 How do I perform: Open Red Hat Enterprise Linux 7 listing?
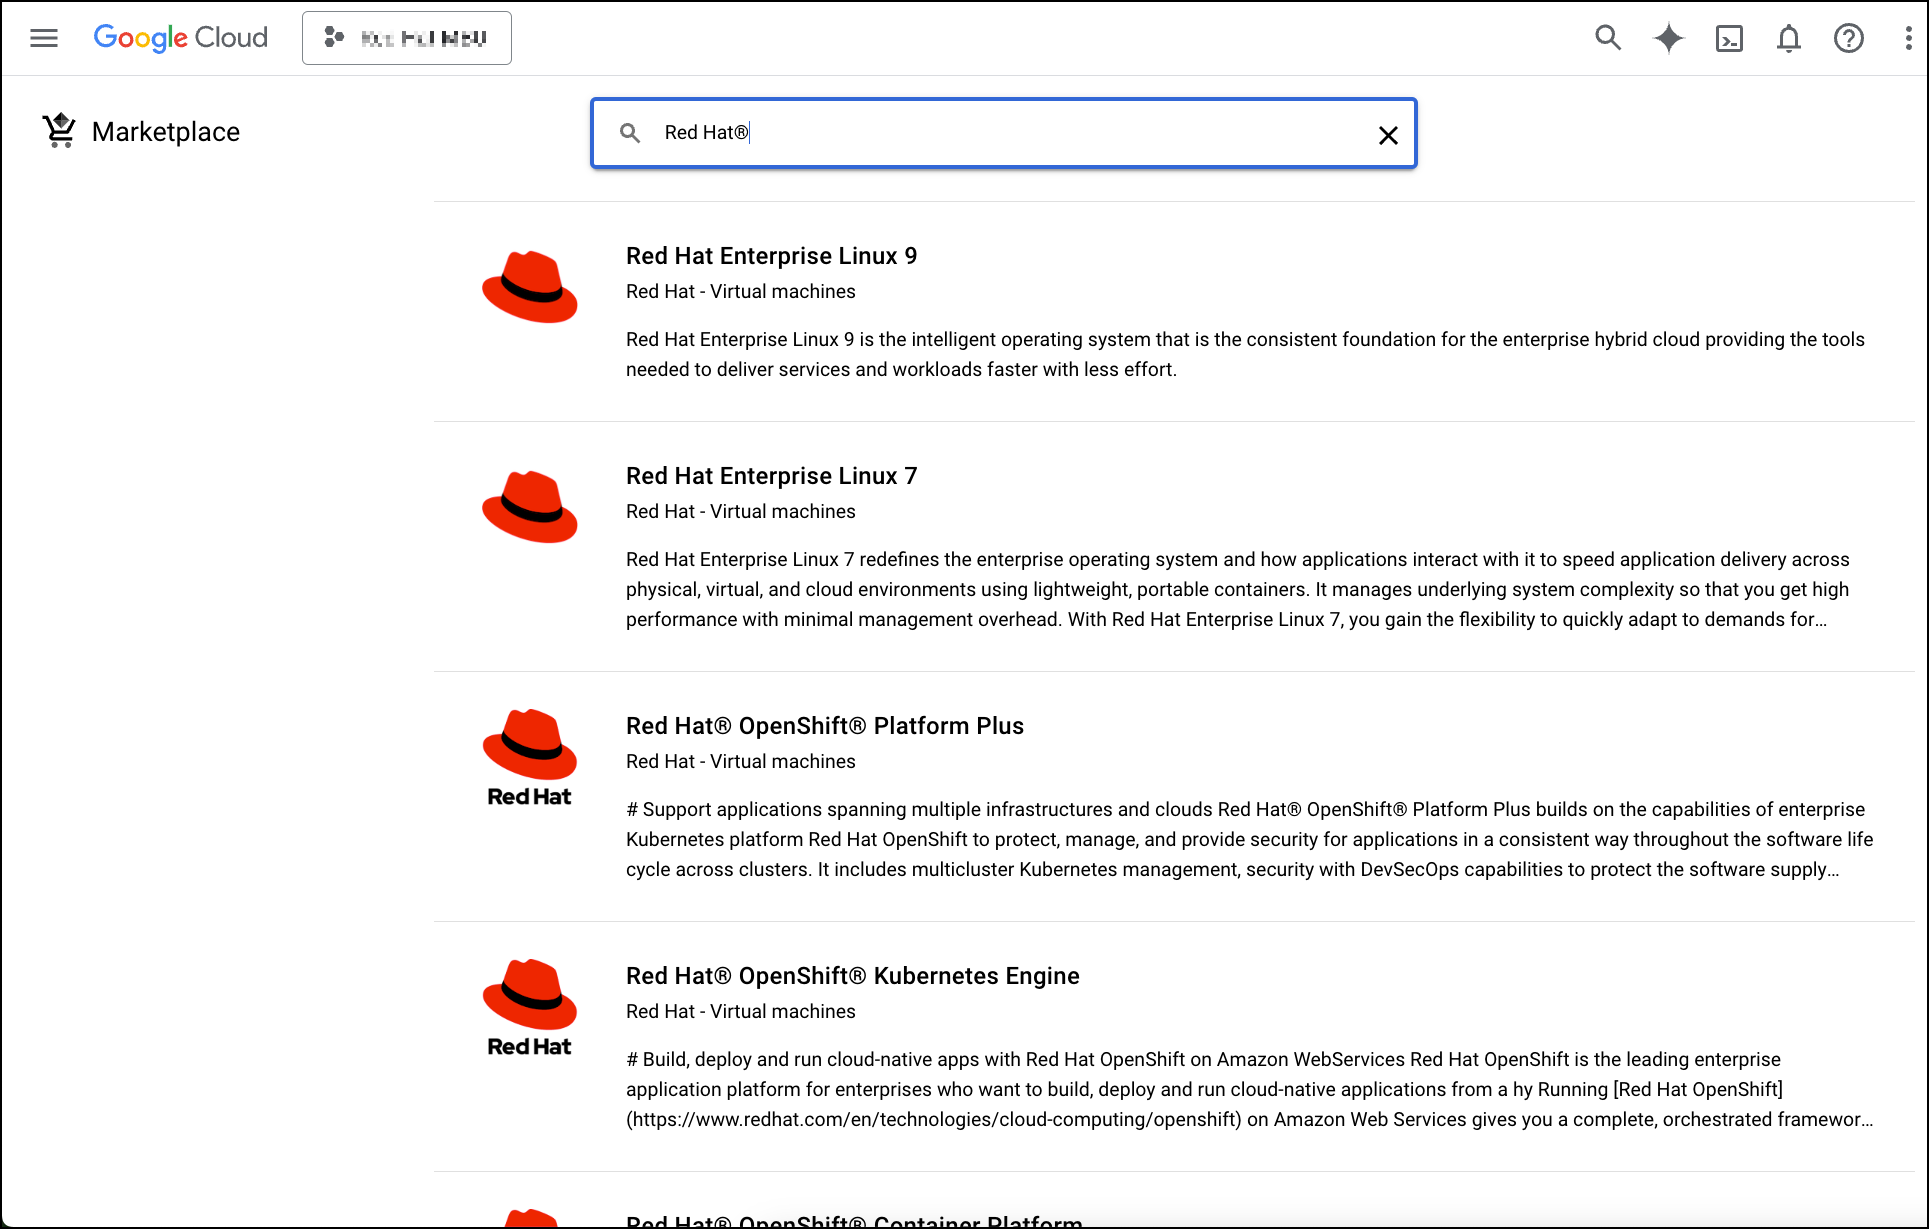(771, 476)
